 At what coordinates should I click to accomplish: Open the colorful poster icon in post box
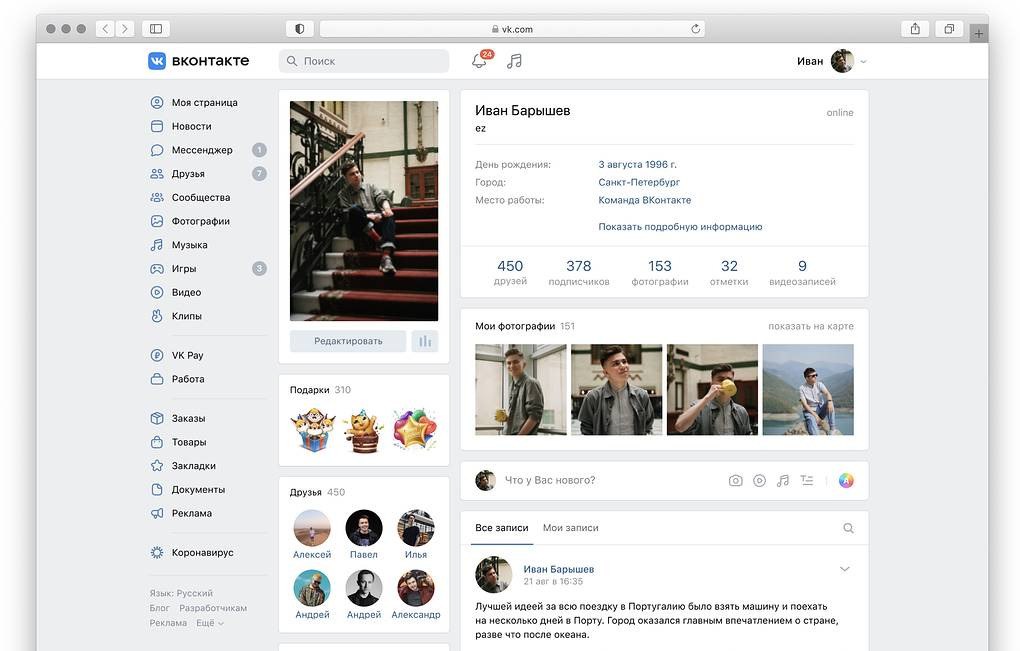point(846,481)
